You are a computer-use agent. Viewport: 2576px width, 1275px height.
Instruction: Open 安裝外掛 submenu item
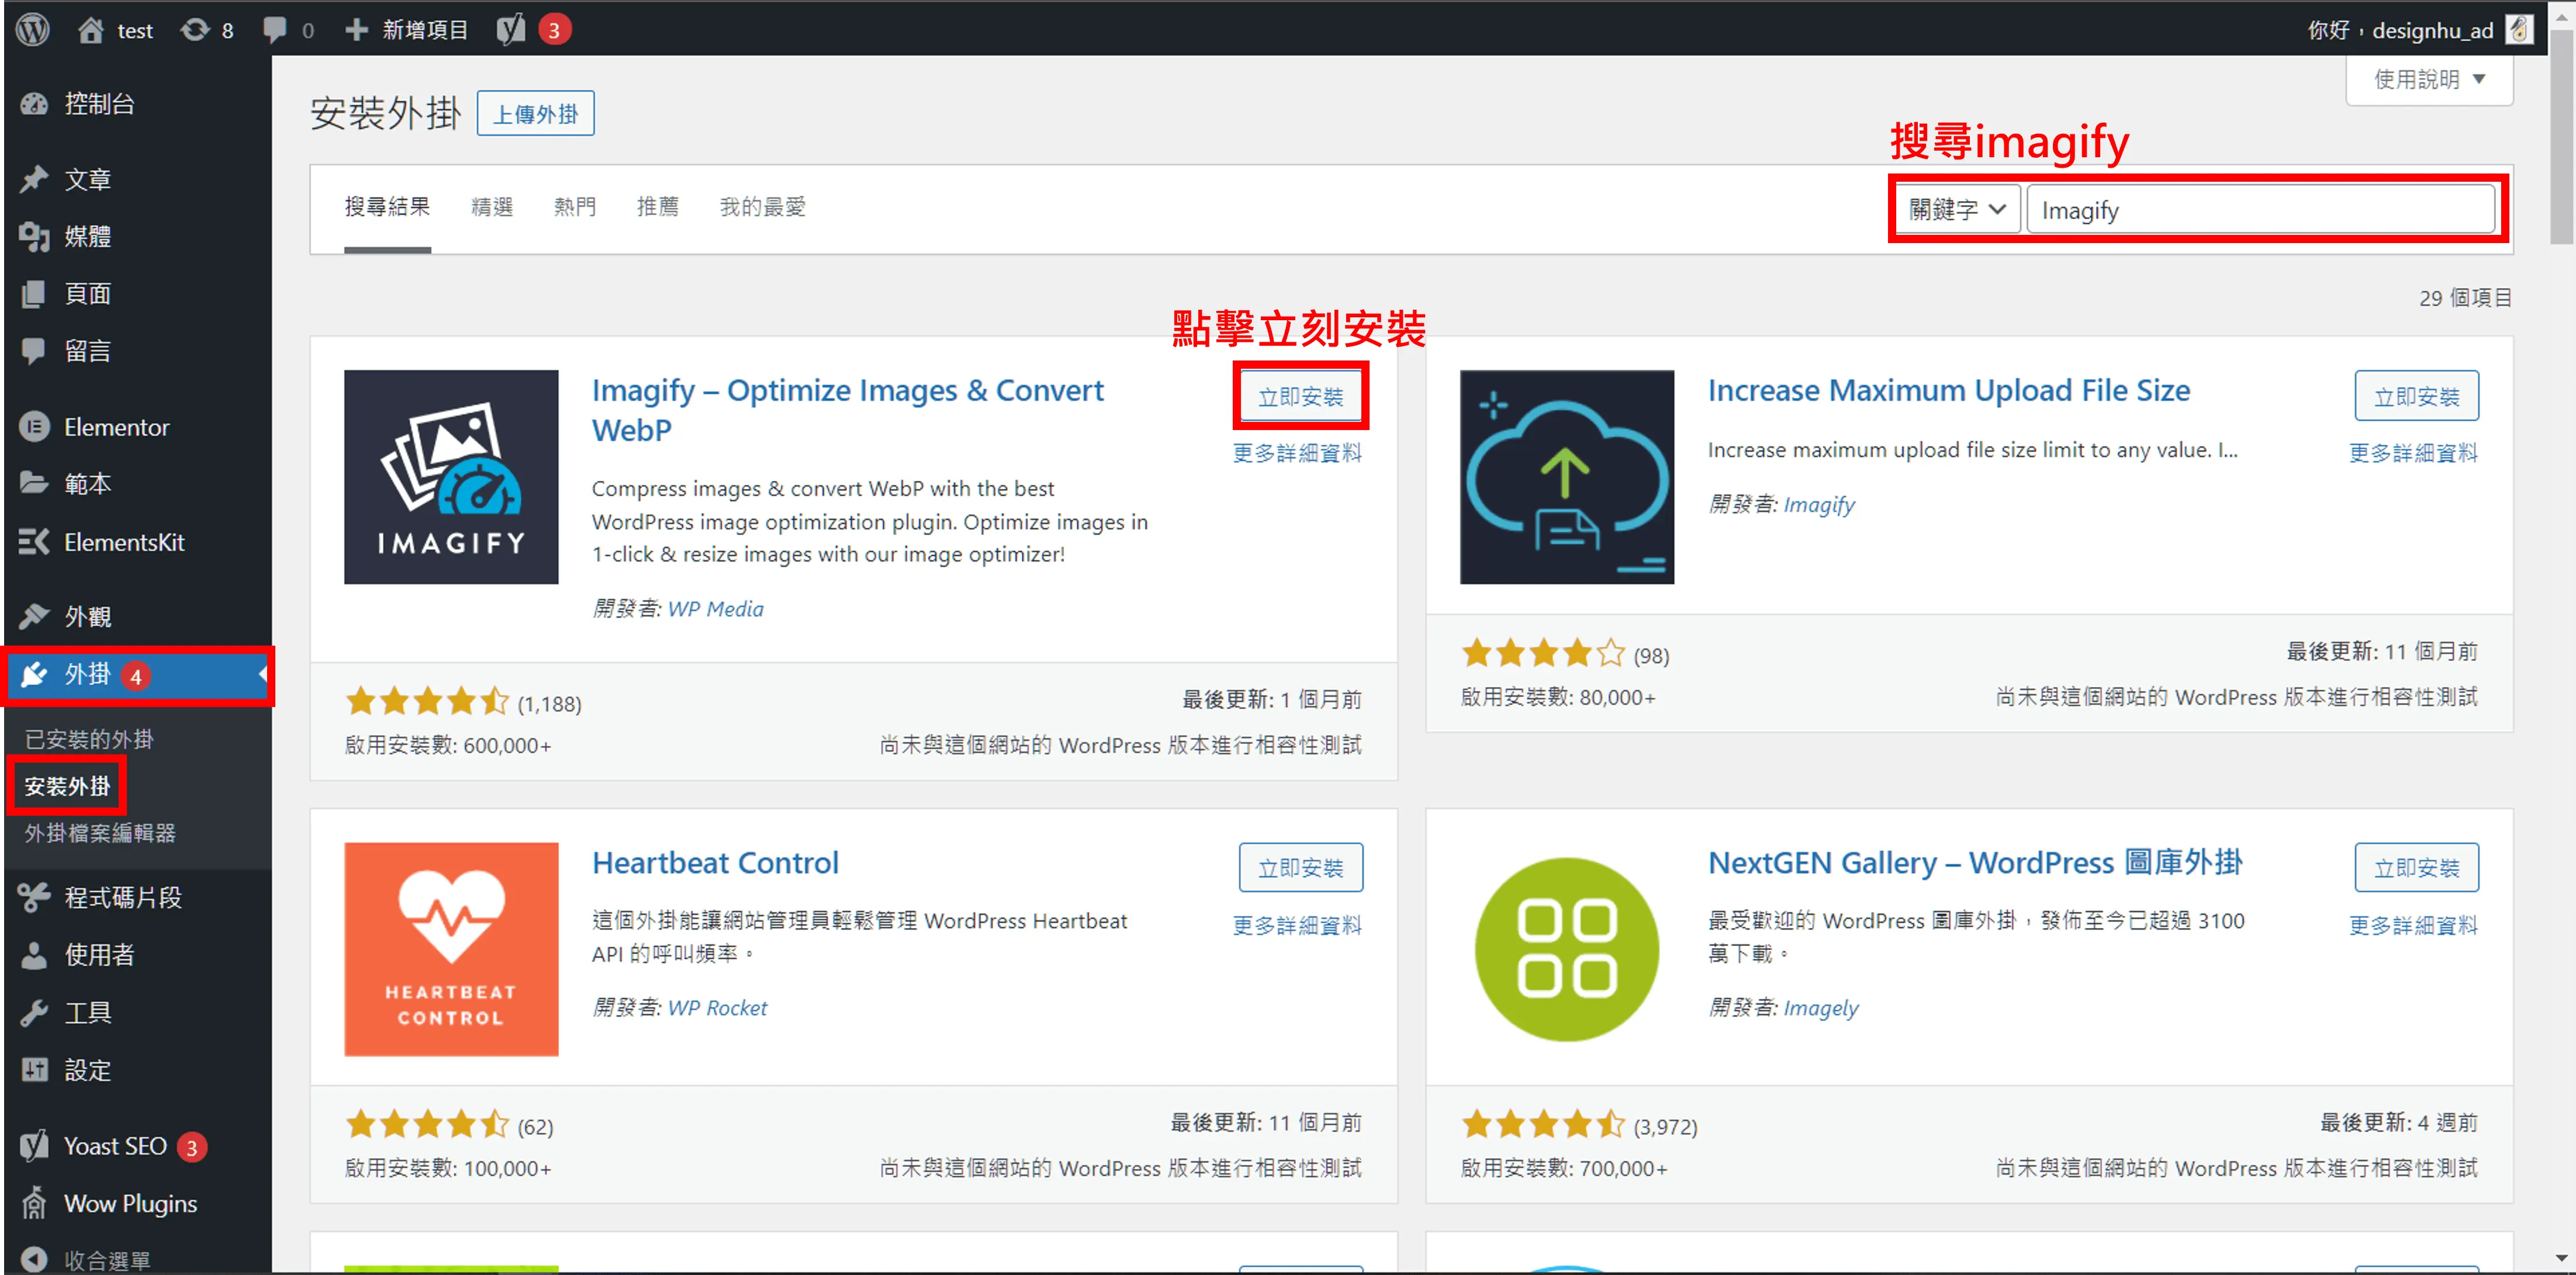tap(67, 786)
